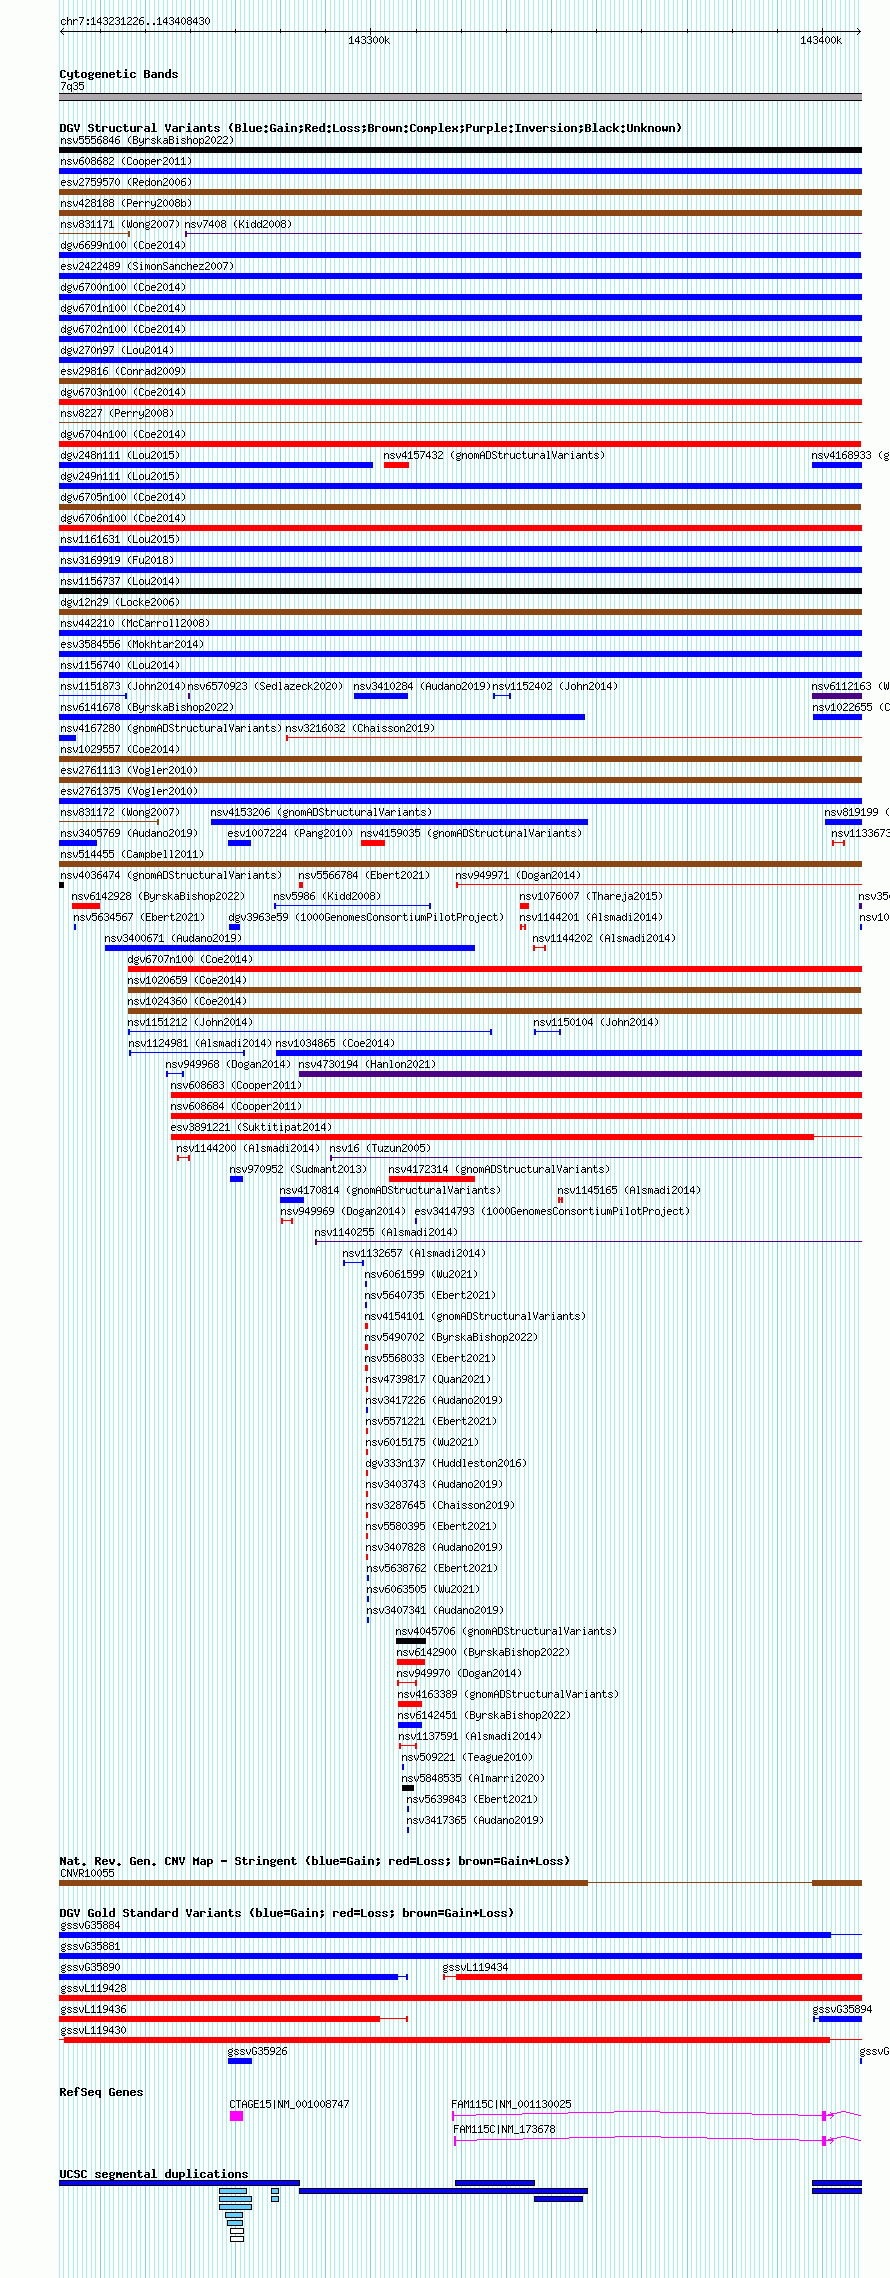
Task: Open gold standard variant gssvL119434
Action: point(653,1977)
